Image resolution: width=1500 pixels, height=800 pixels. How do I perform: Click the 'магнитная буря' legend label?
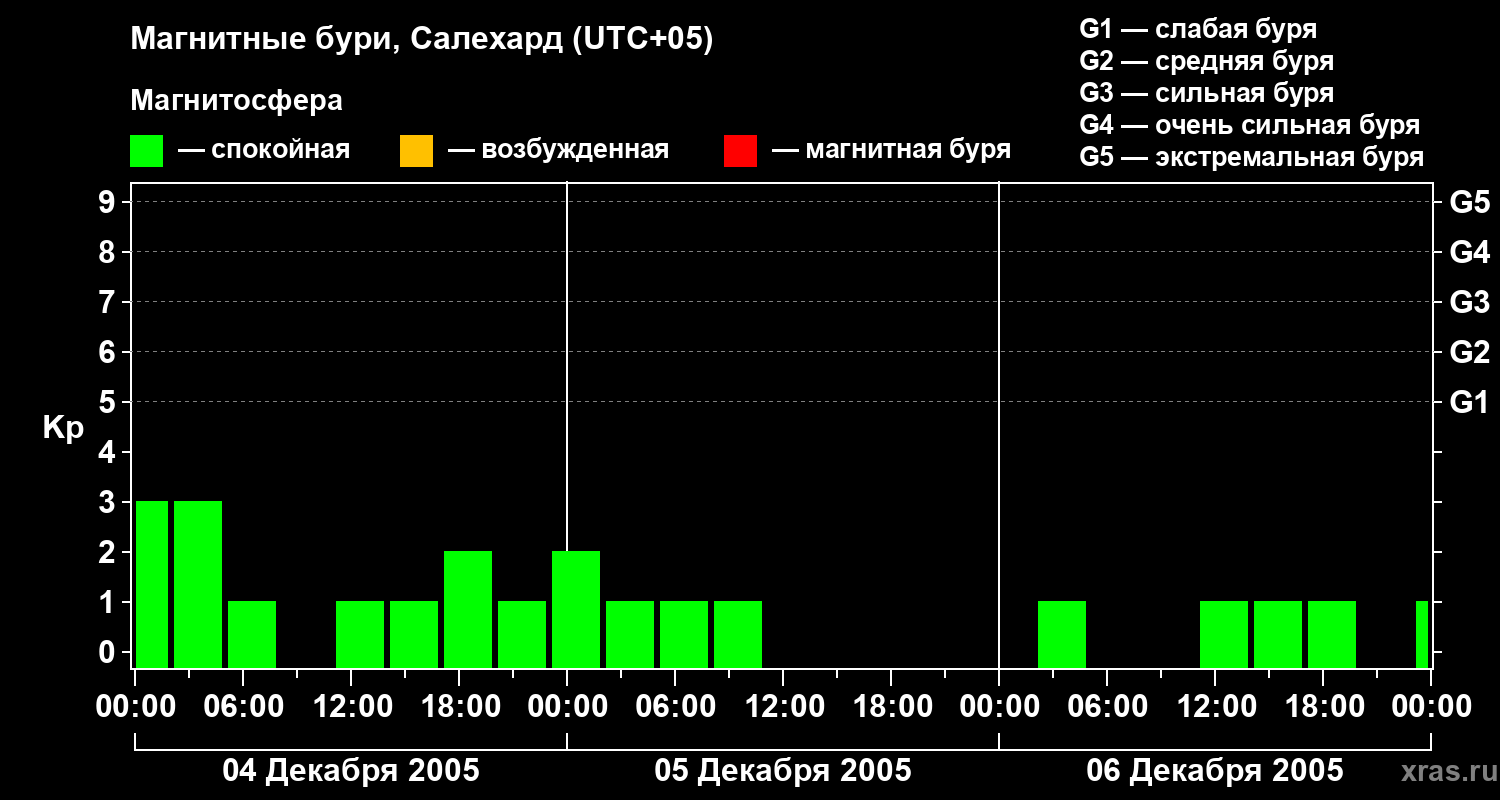pos(908,151)
